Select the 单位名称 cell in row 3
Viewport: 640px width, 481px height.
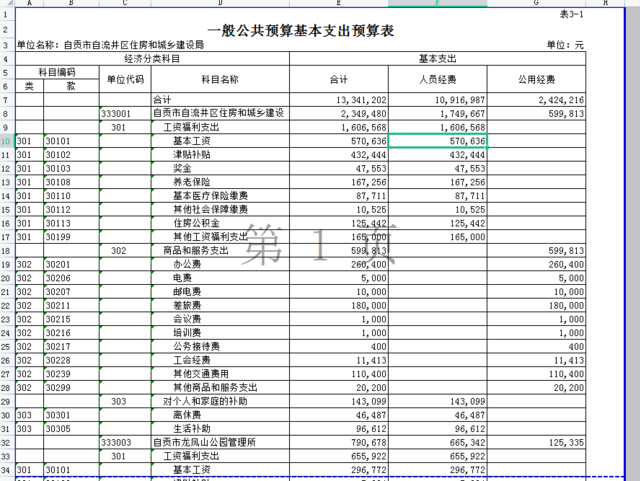(110, 46)
